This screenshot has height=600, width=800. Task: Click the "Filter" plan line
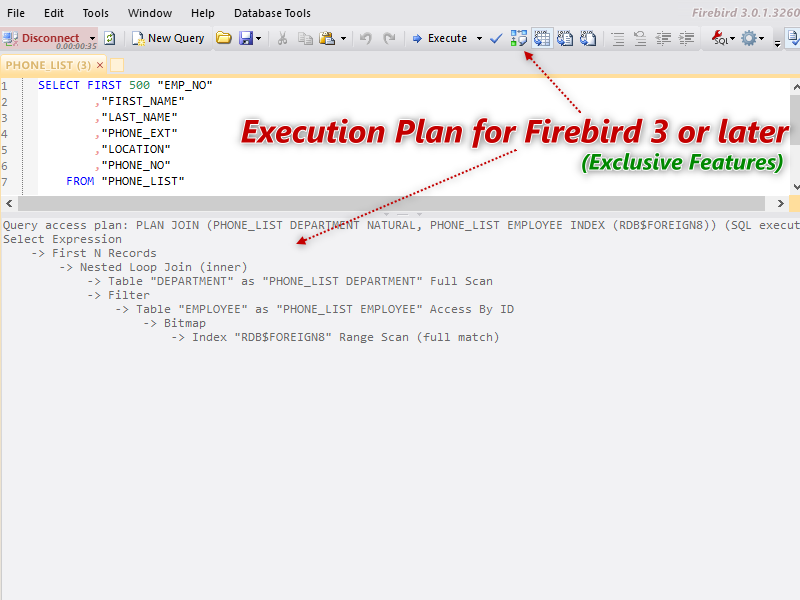tap(118, 295)
